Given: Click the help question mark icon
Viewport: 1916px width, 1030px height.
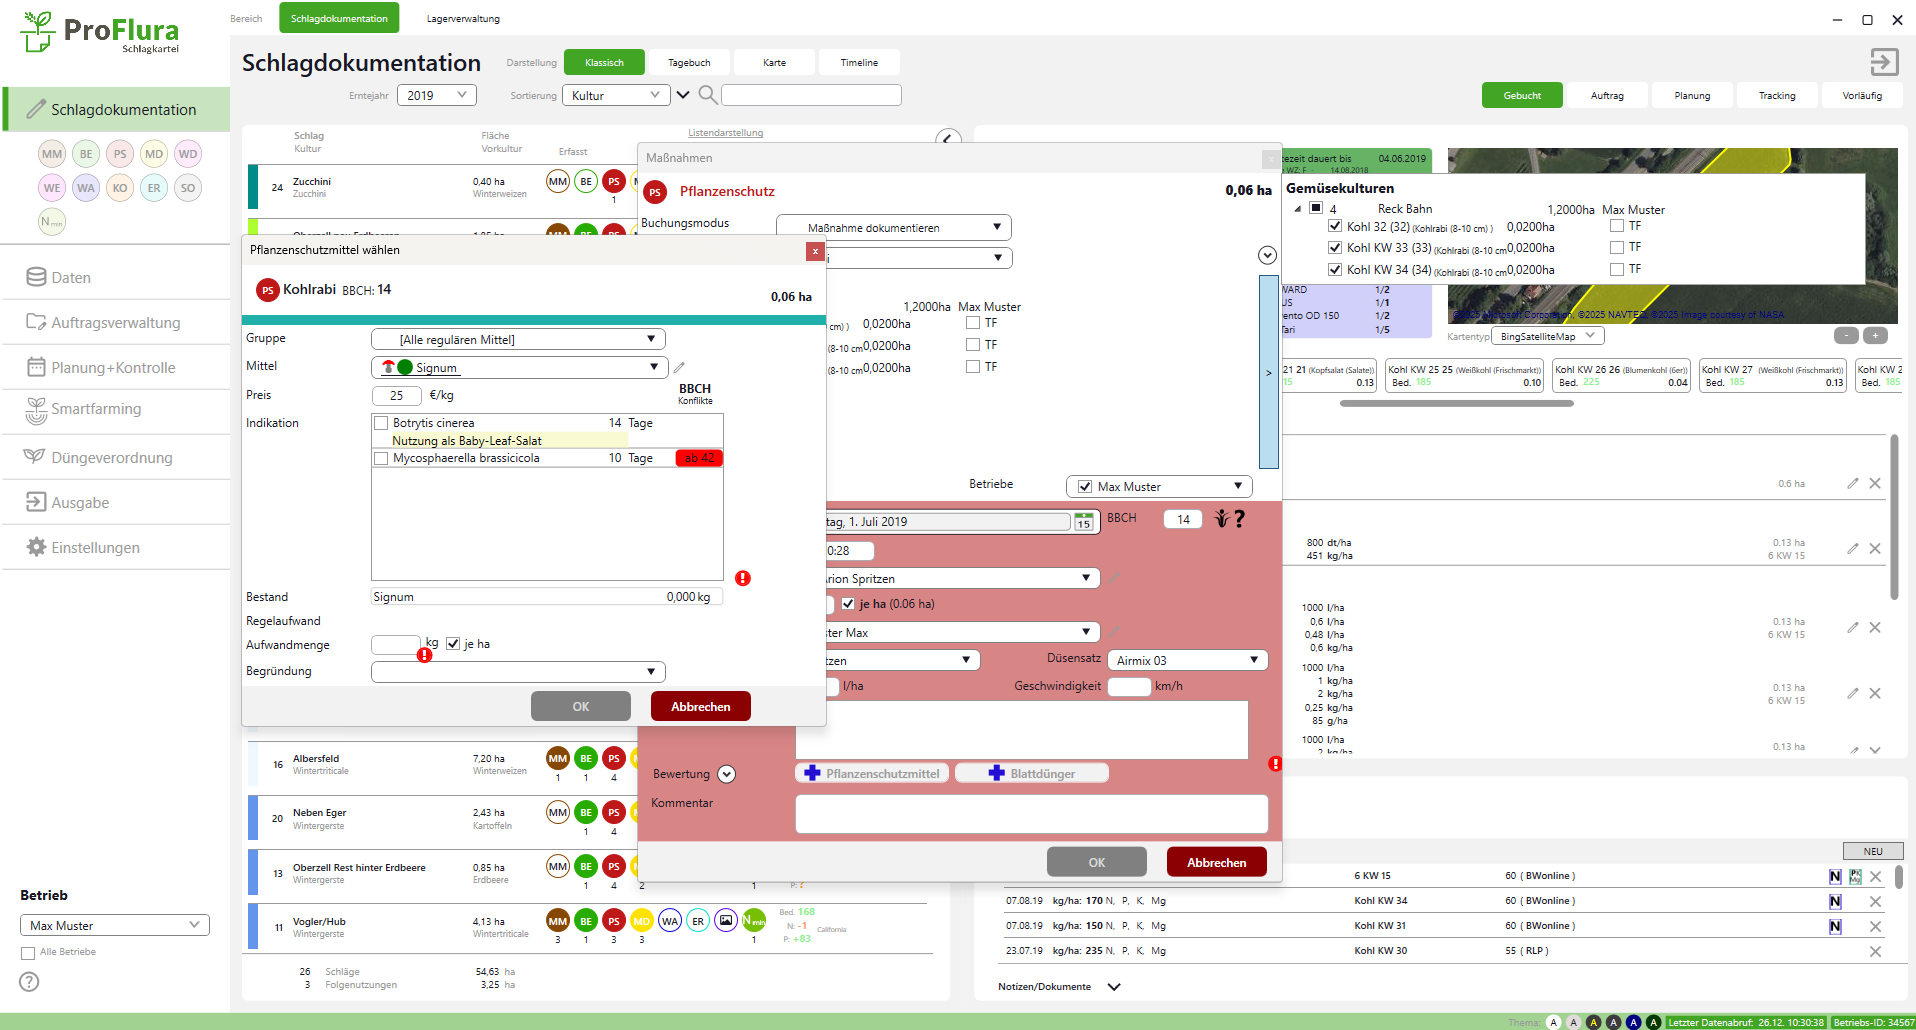Looking at the screenshot, I should (29, 982).
